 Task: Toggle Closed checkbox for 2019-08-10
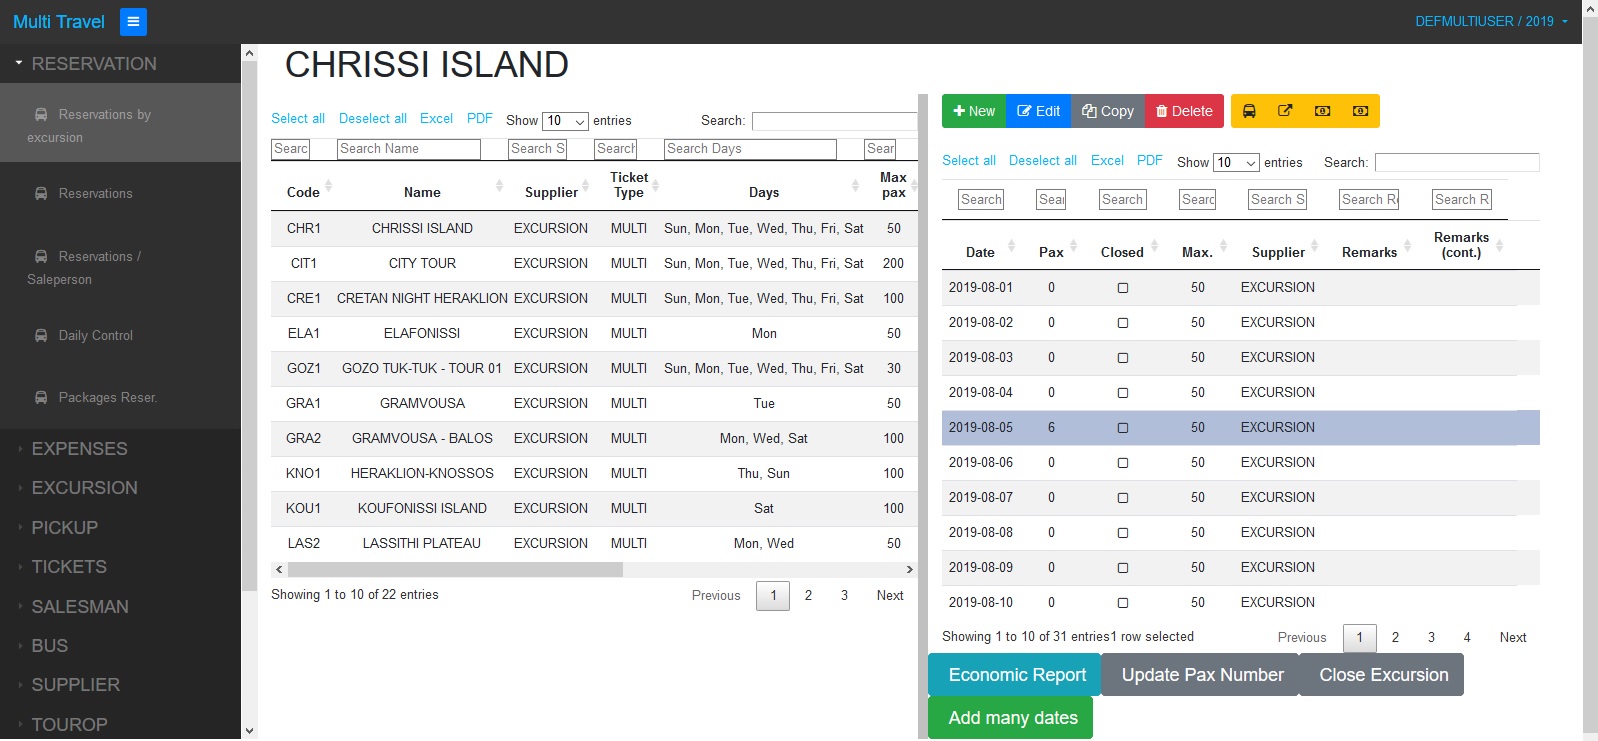tap(1122, 603)
